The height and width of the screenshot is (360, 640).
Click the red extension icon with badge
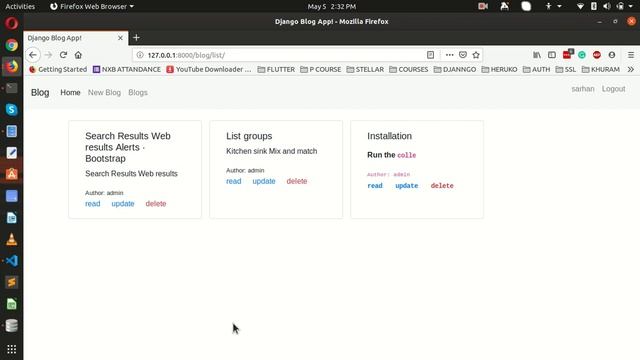tap(567, 54)
